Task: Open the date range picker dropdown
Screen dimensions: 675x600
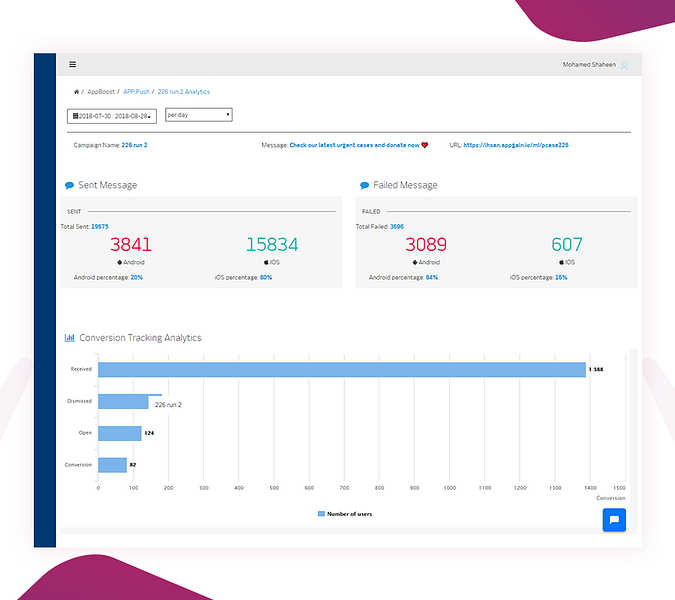Action: pos(112,116)
